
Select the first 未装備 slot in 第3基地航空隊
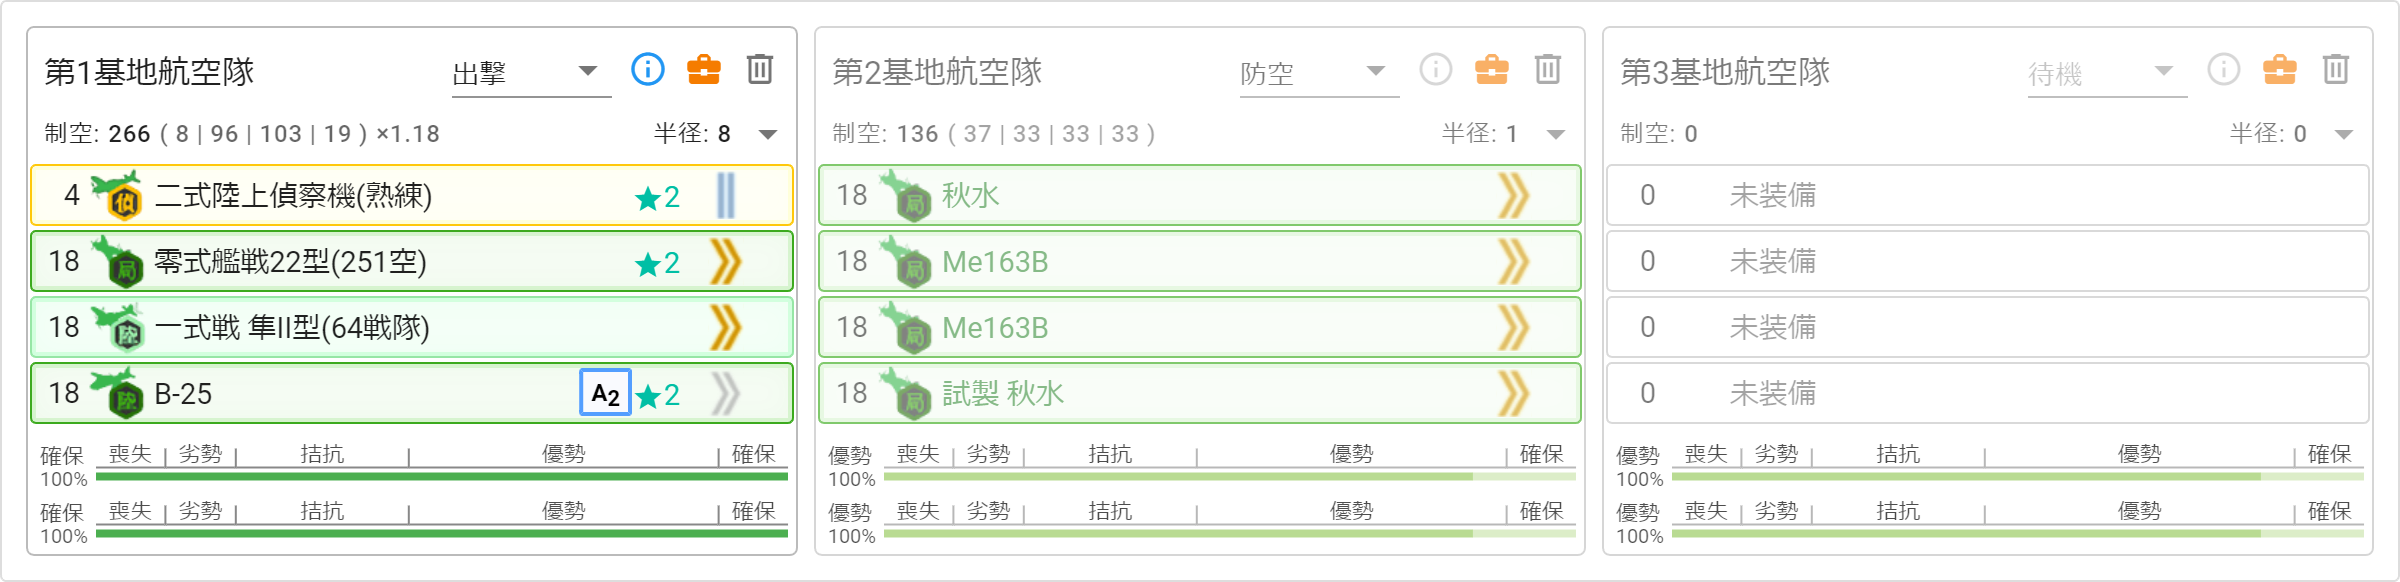1988,195
